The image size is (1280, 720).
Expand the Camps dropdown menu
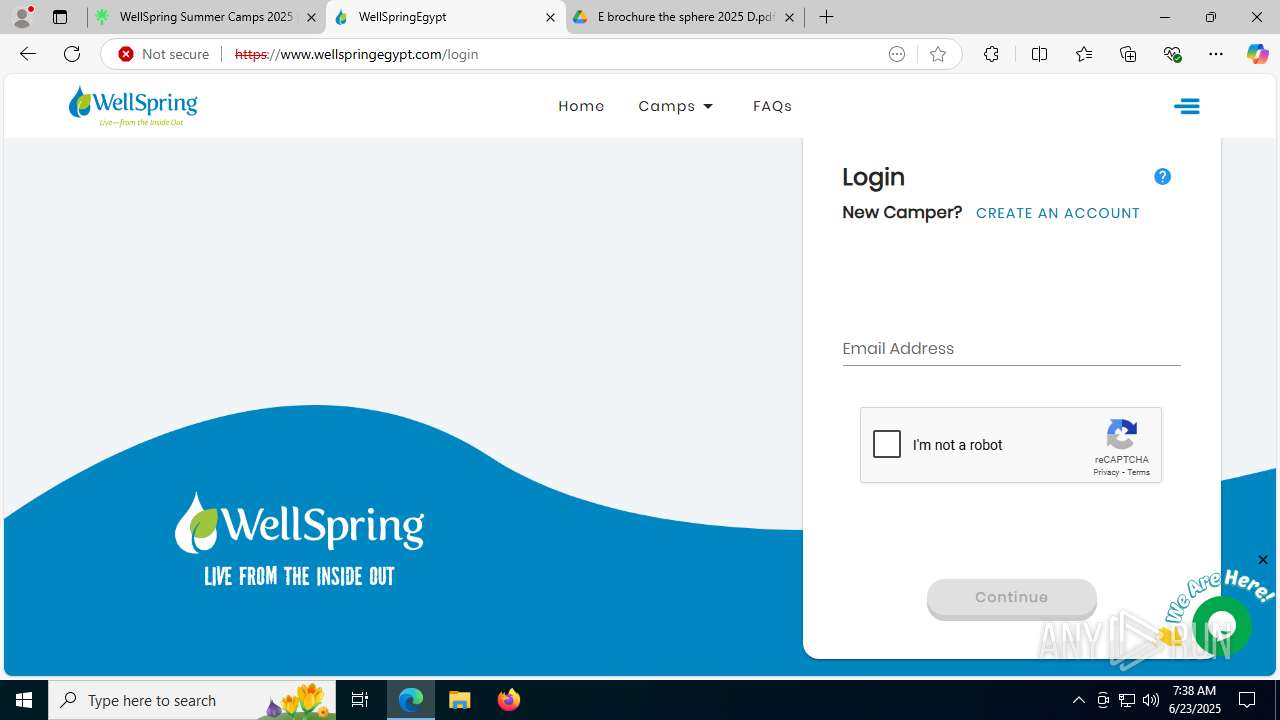(677, 106)
